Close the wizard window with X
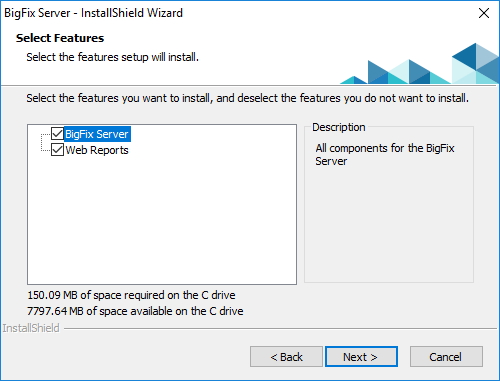 pyautogui.click(x=484, y=13)
